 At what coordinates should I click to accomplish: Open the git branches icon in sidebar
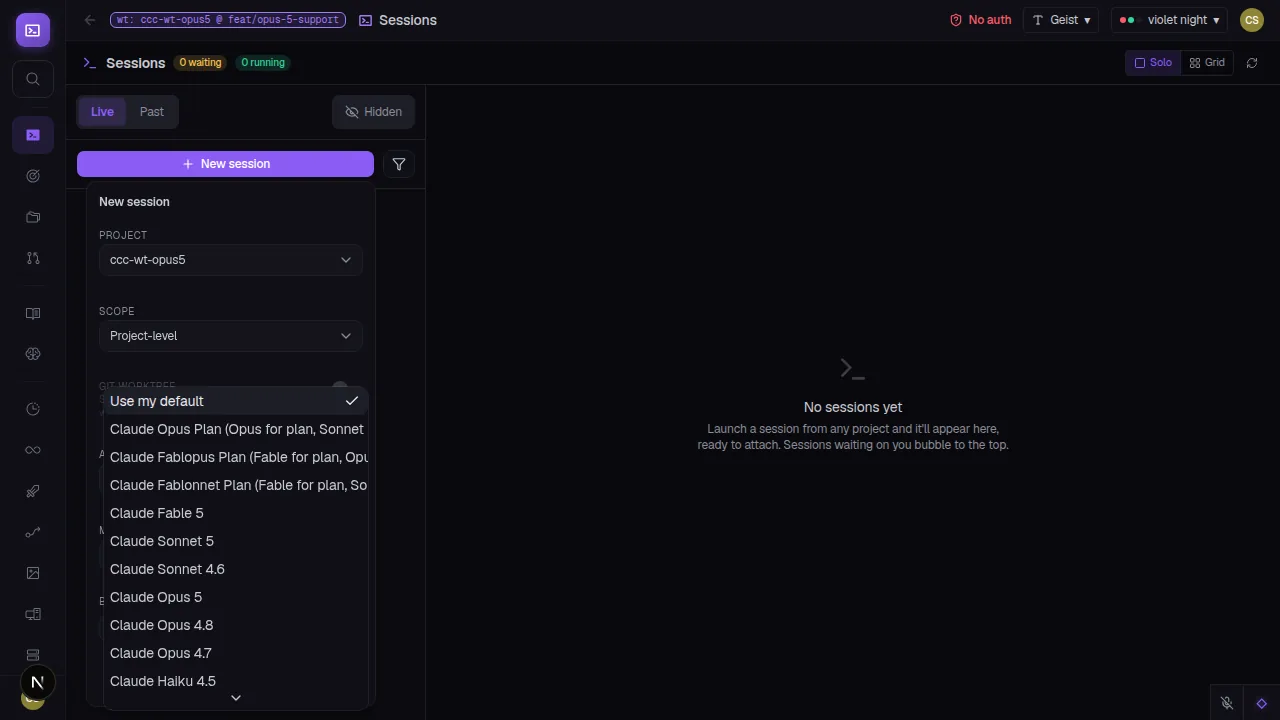[x=33, y=258]
